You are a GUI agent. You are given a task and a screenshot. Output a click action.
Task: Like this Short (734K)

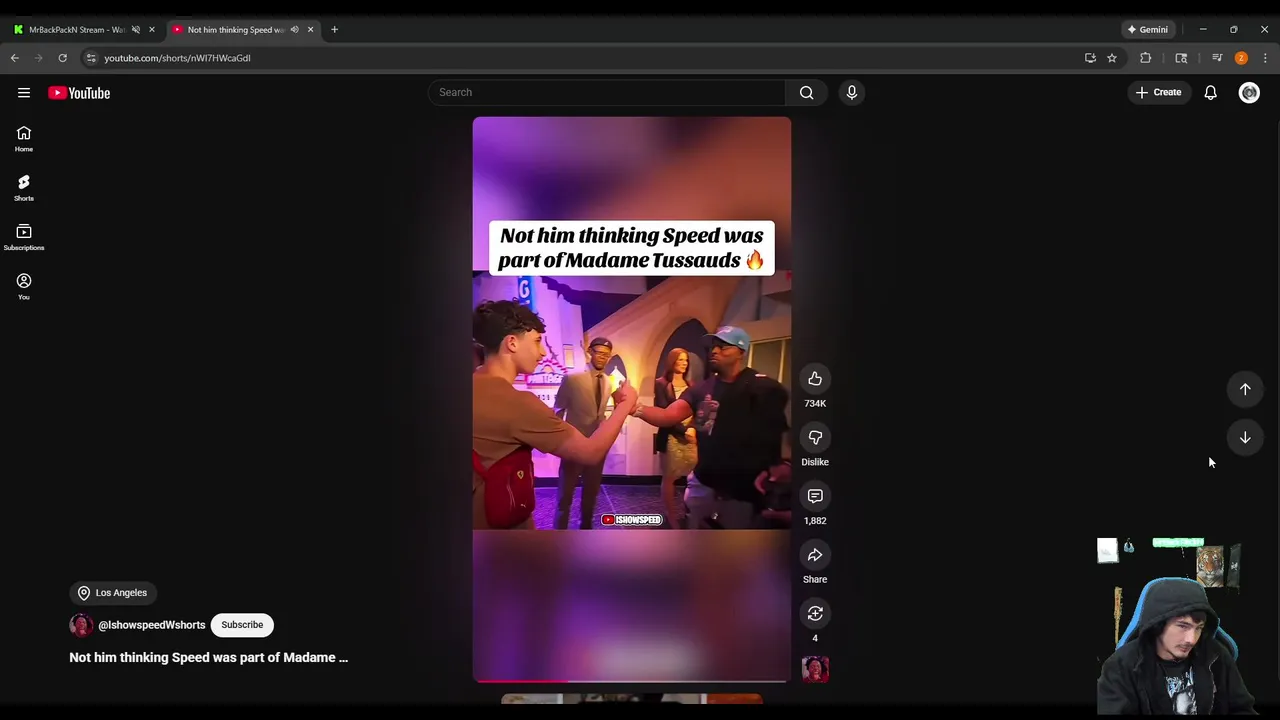pyautogui.click(x=815, y=379)
